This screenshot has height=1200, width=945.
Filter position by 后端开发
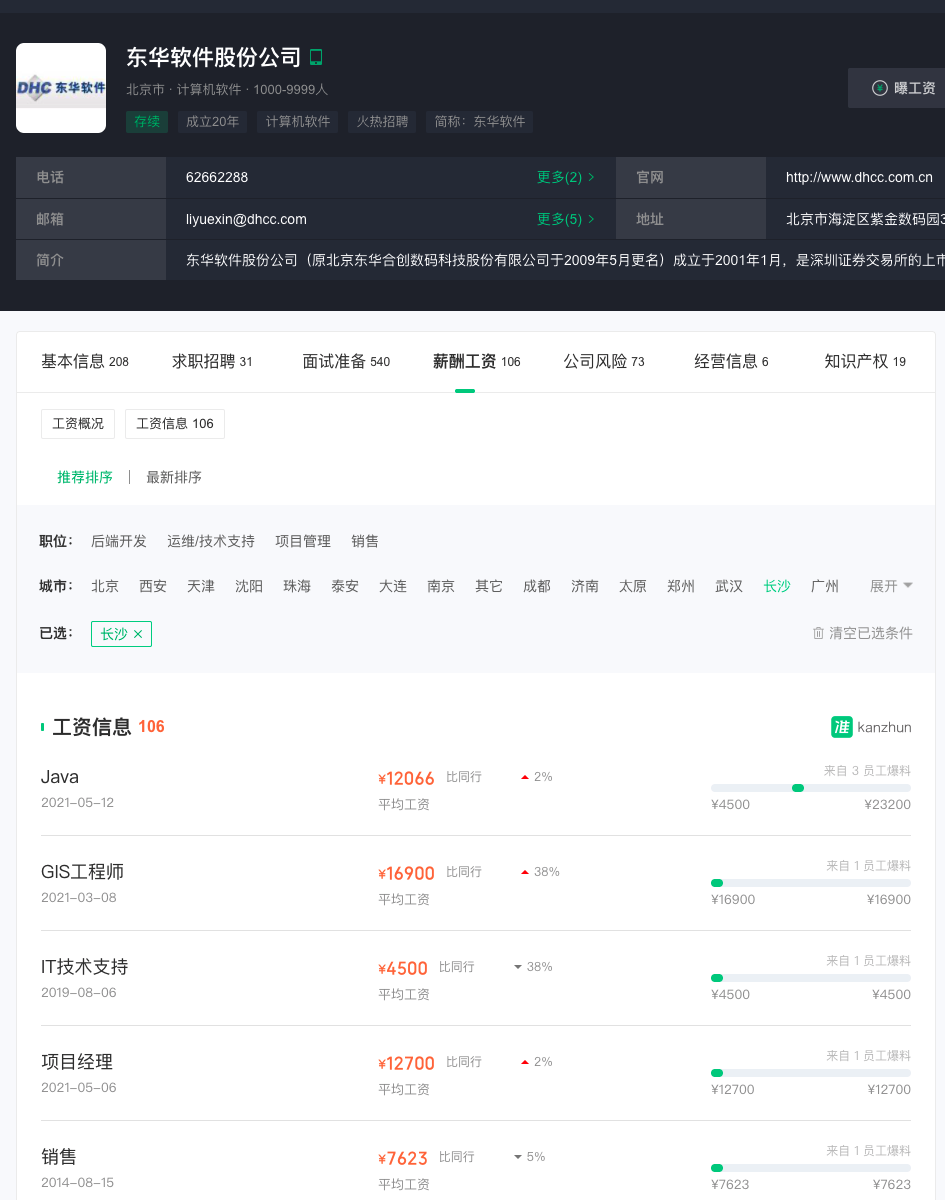point(119,541)
